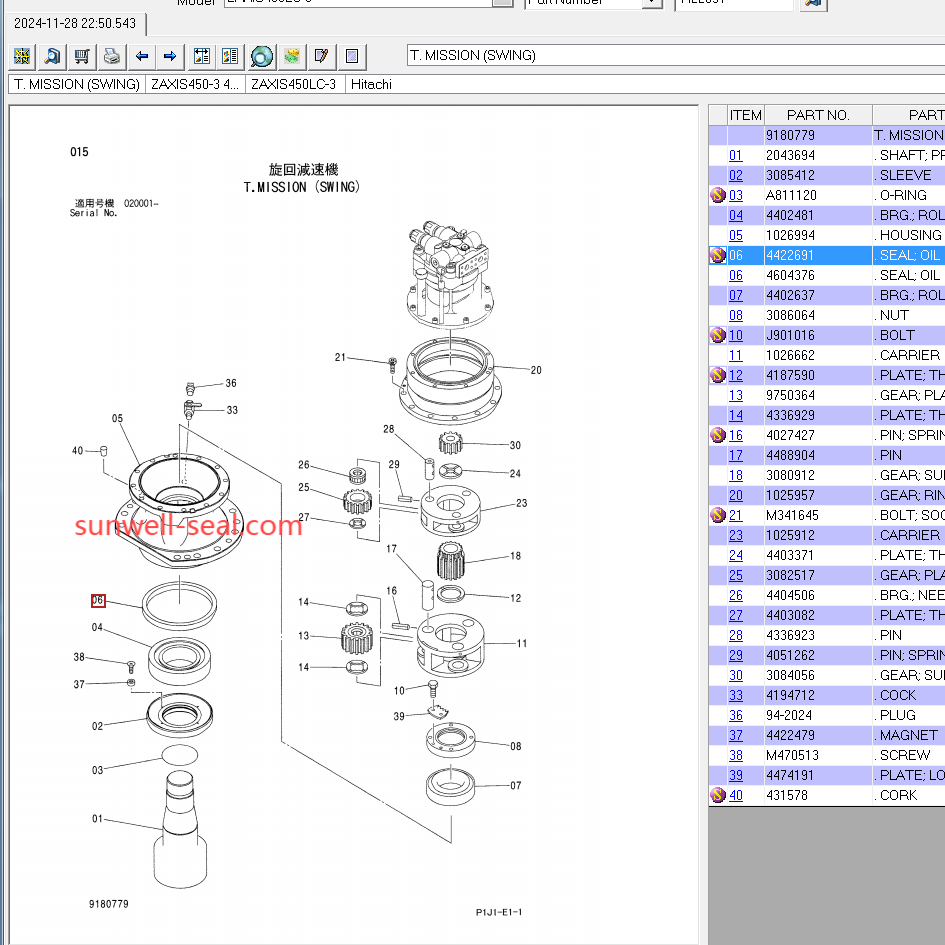Click the globe zoom icon in toolbar
Screen dimensions: 945x945
261,56
